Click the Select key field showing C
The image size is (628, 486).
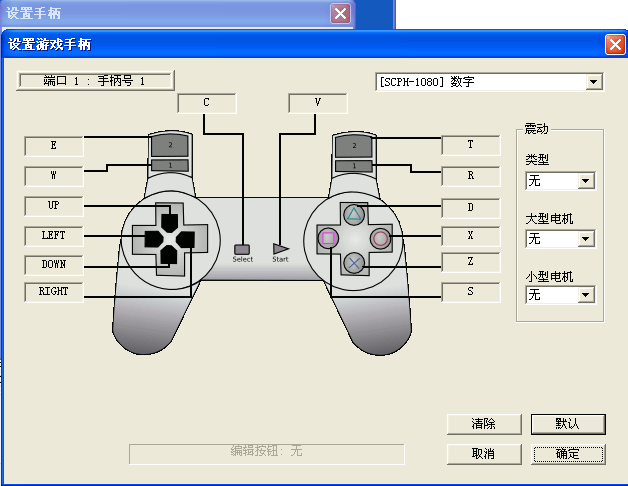(x=207, y=103)
